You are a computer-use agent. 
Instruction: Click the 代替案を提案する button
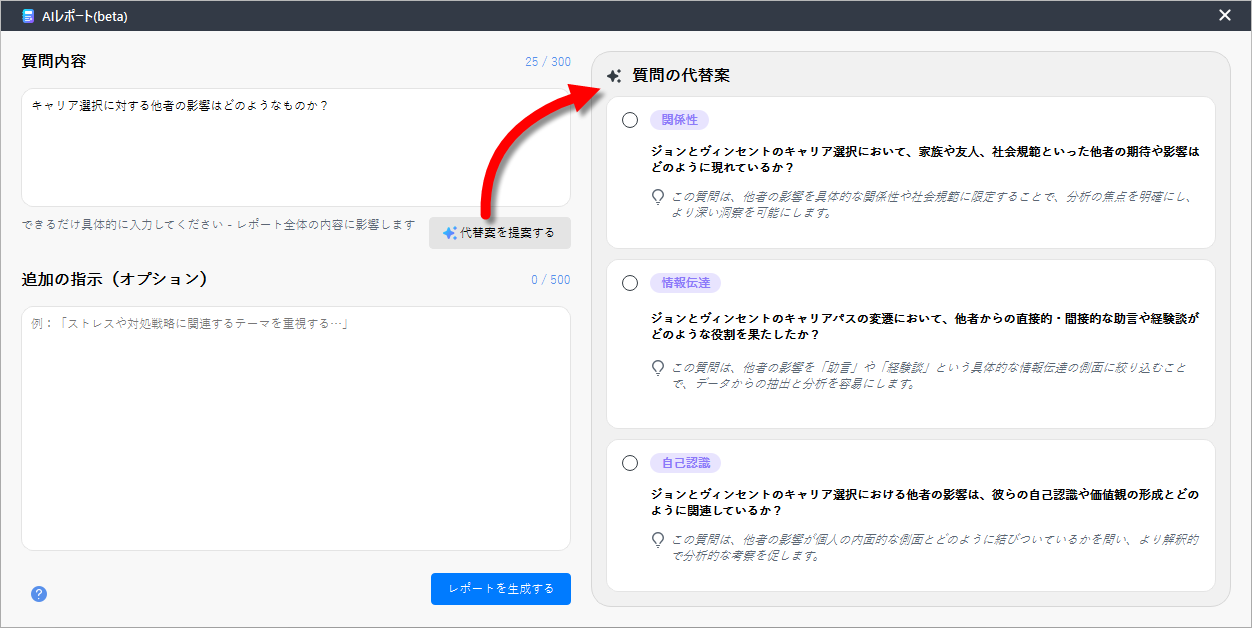(x=499, y=233)
